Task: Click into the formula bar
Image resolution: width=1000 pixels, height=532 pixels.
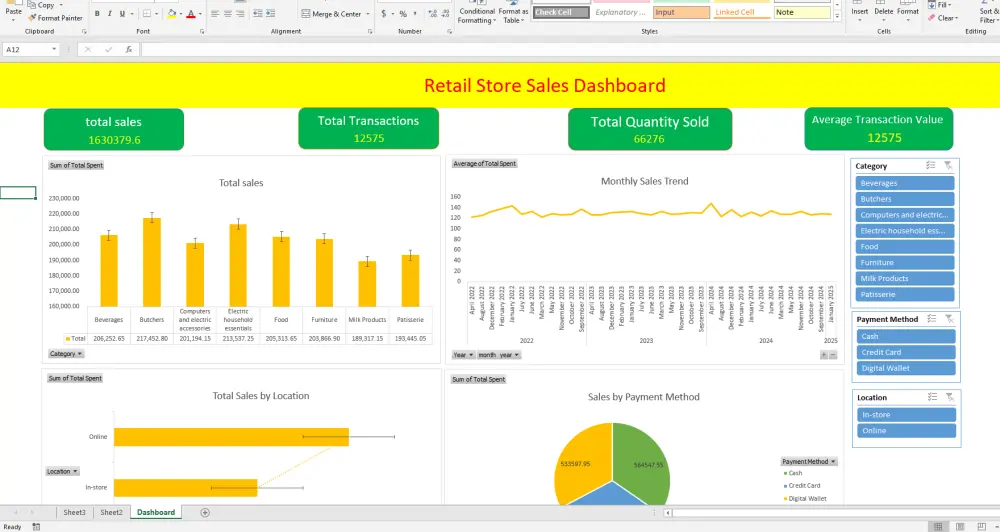Action: coord(568,49)
